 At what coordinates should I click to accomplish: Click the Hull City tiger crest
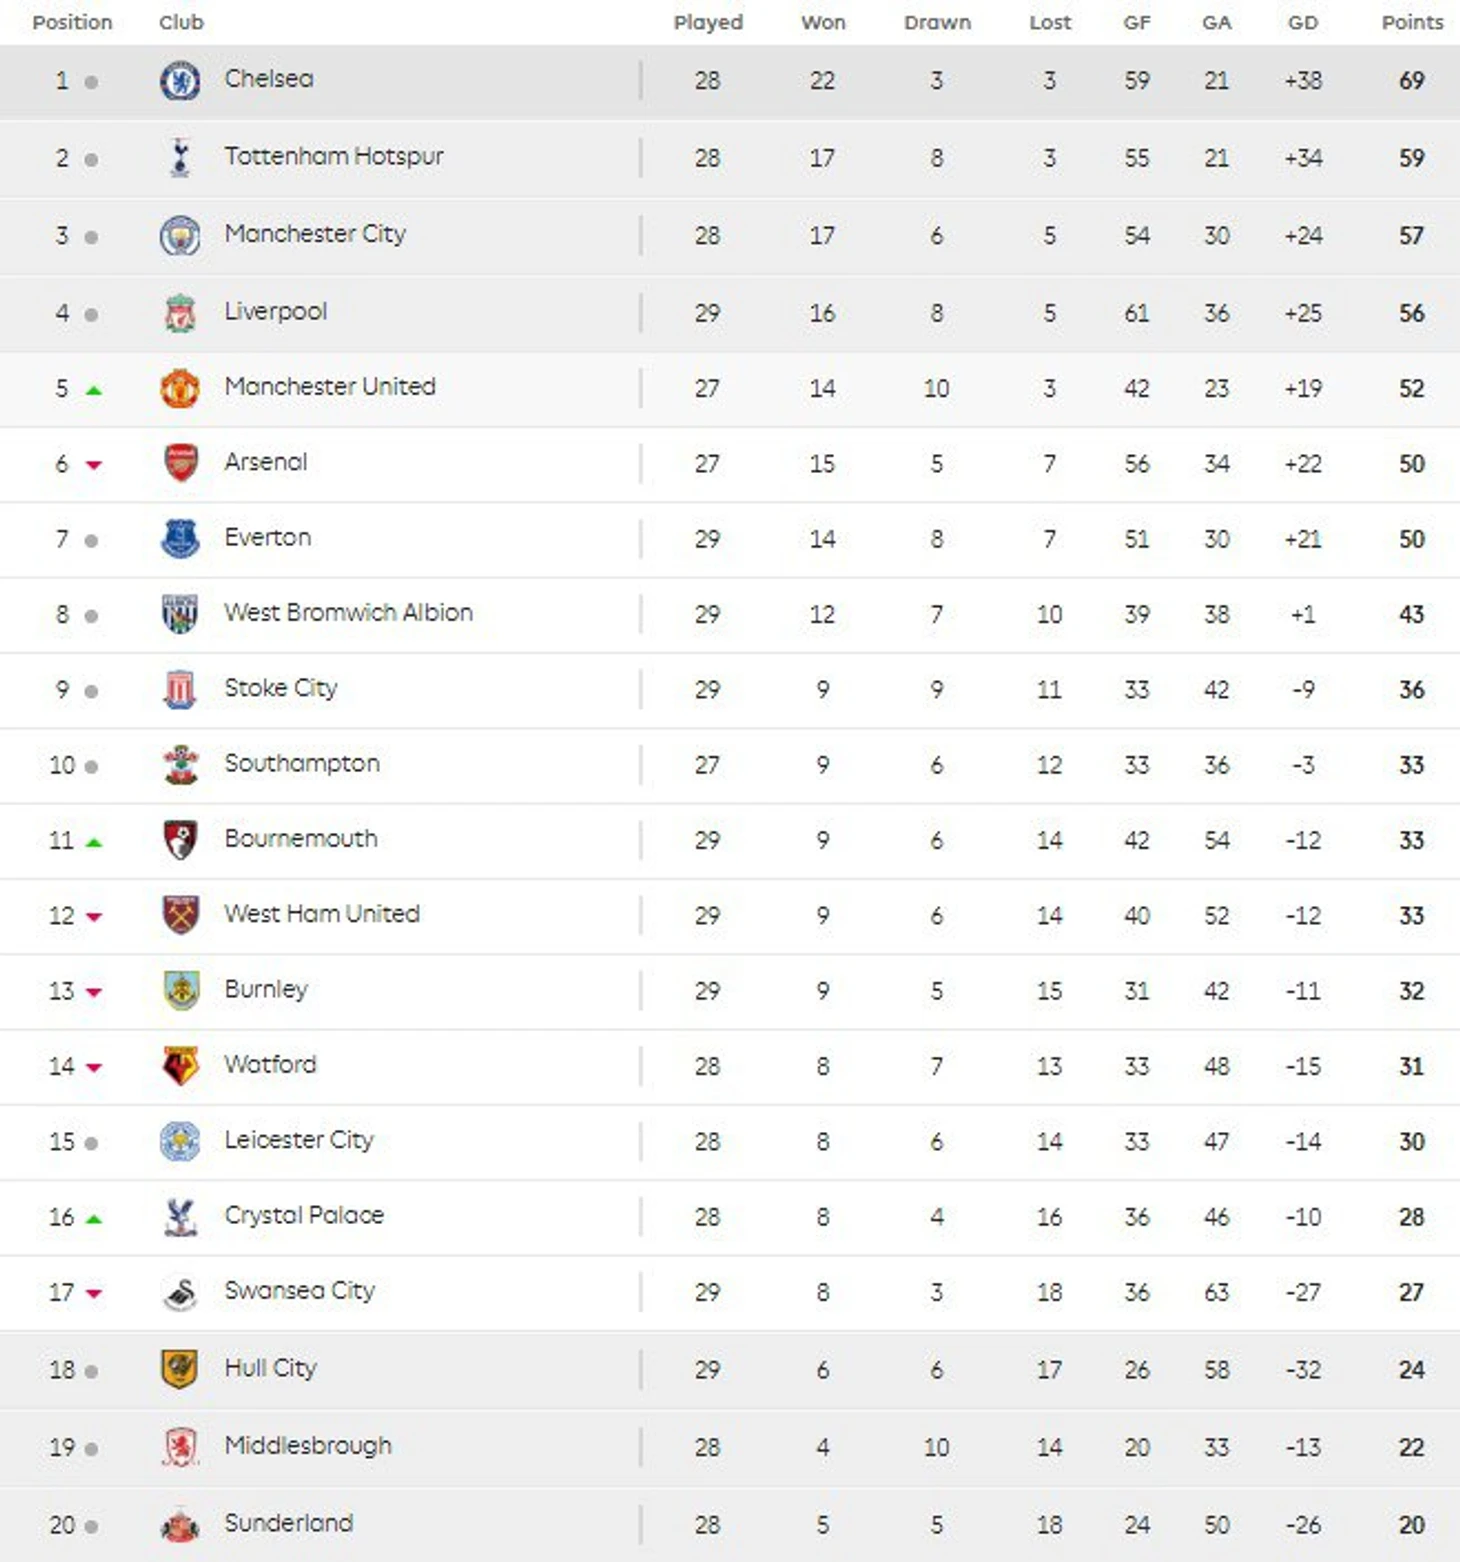(x=180, y=1369)
